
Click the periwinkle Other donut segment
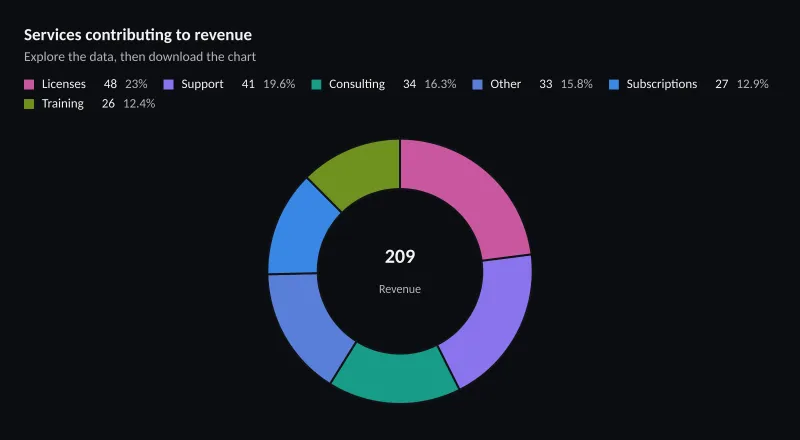tap(306, 324)
